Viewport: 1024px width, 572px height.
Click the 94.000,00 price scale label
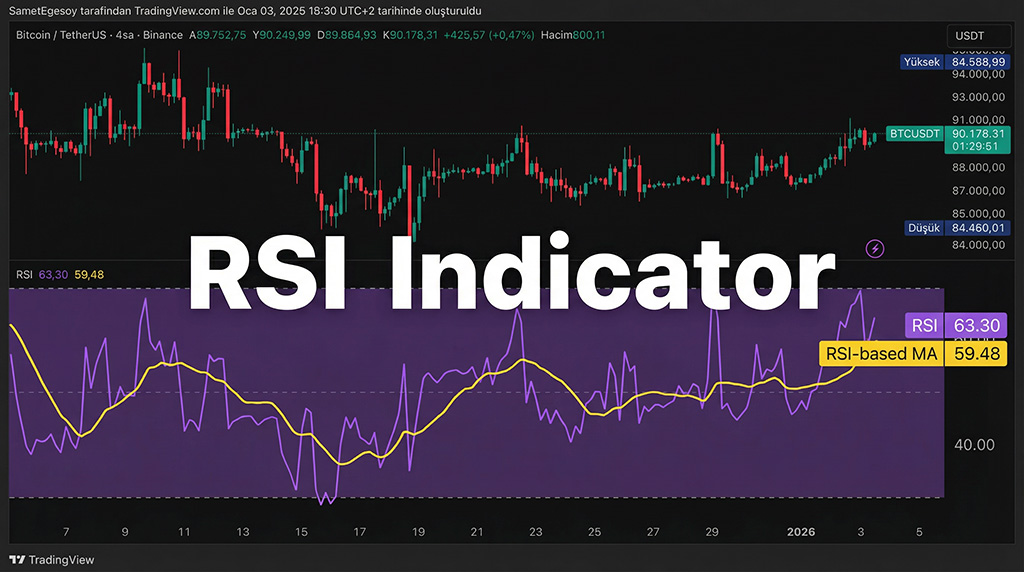coord(976,74)
